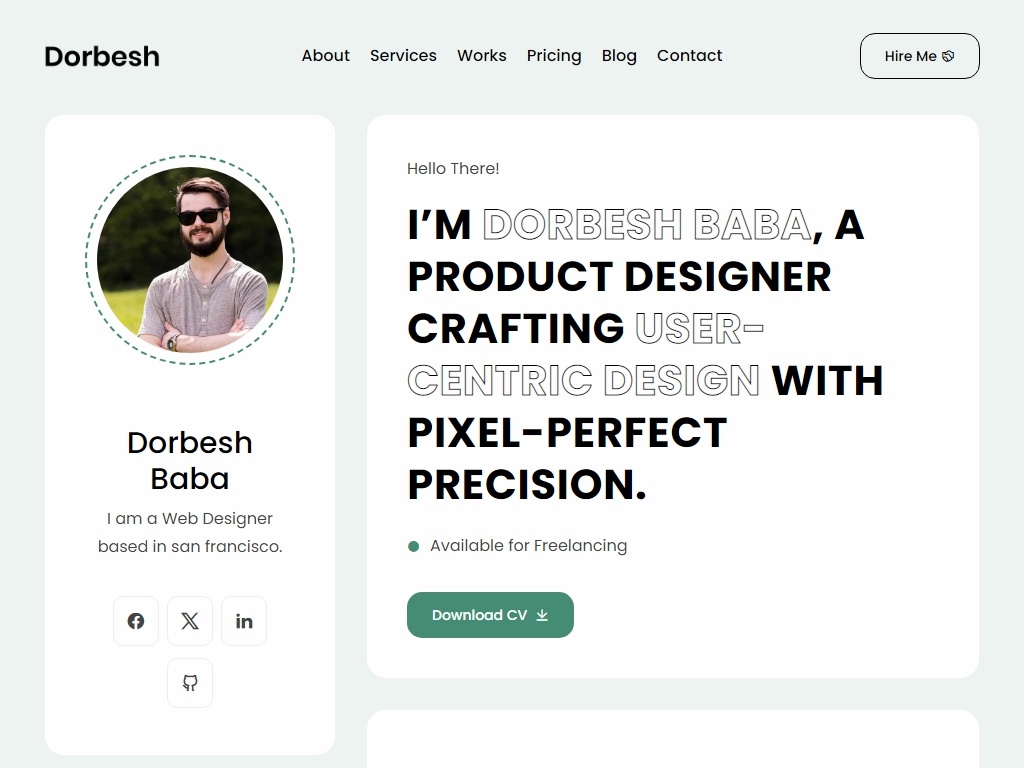The height and width of the screenshot is (768, 1024).
Task: Click the handshake icon in Hire Me
Action: click(948, 56)
